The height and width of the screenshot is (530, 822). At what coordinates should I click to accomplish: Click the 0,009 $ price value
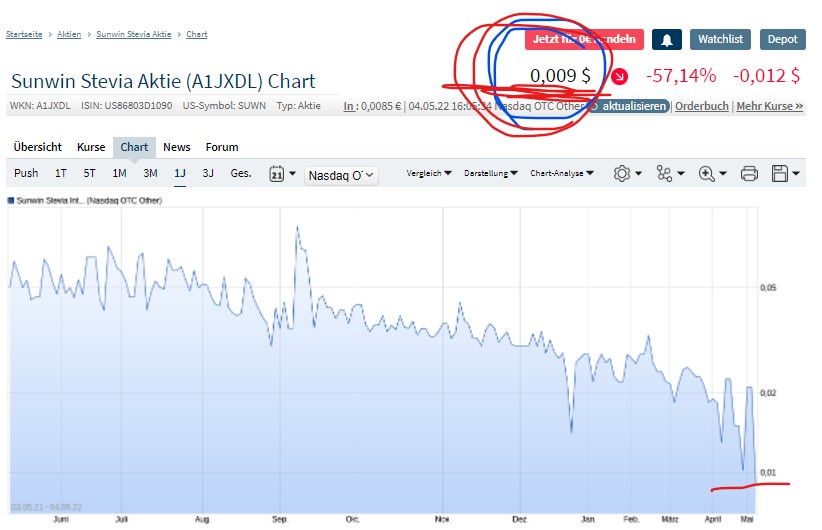click(x=560, y=76)
